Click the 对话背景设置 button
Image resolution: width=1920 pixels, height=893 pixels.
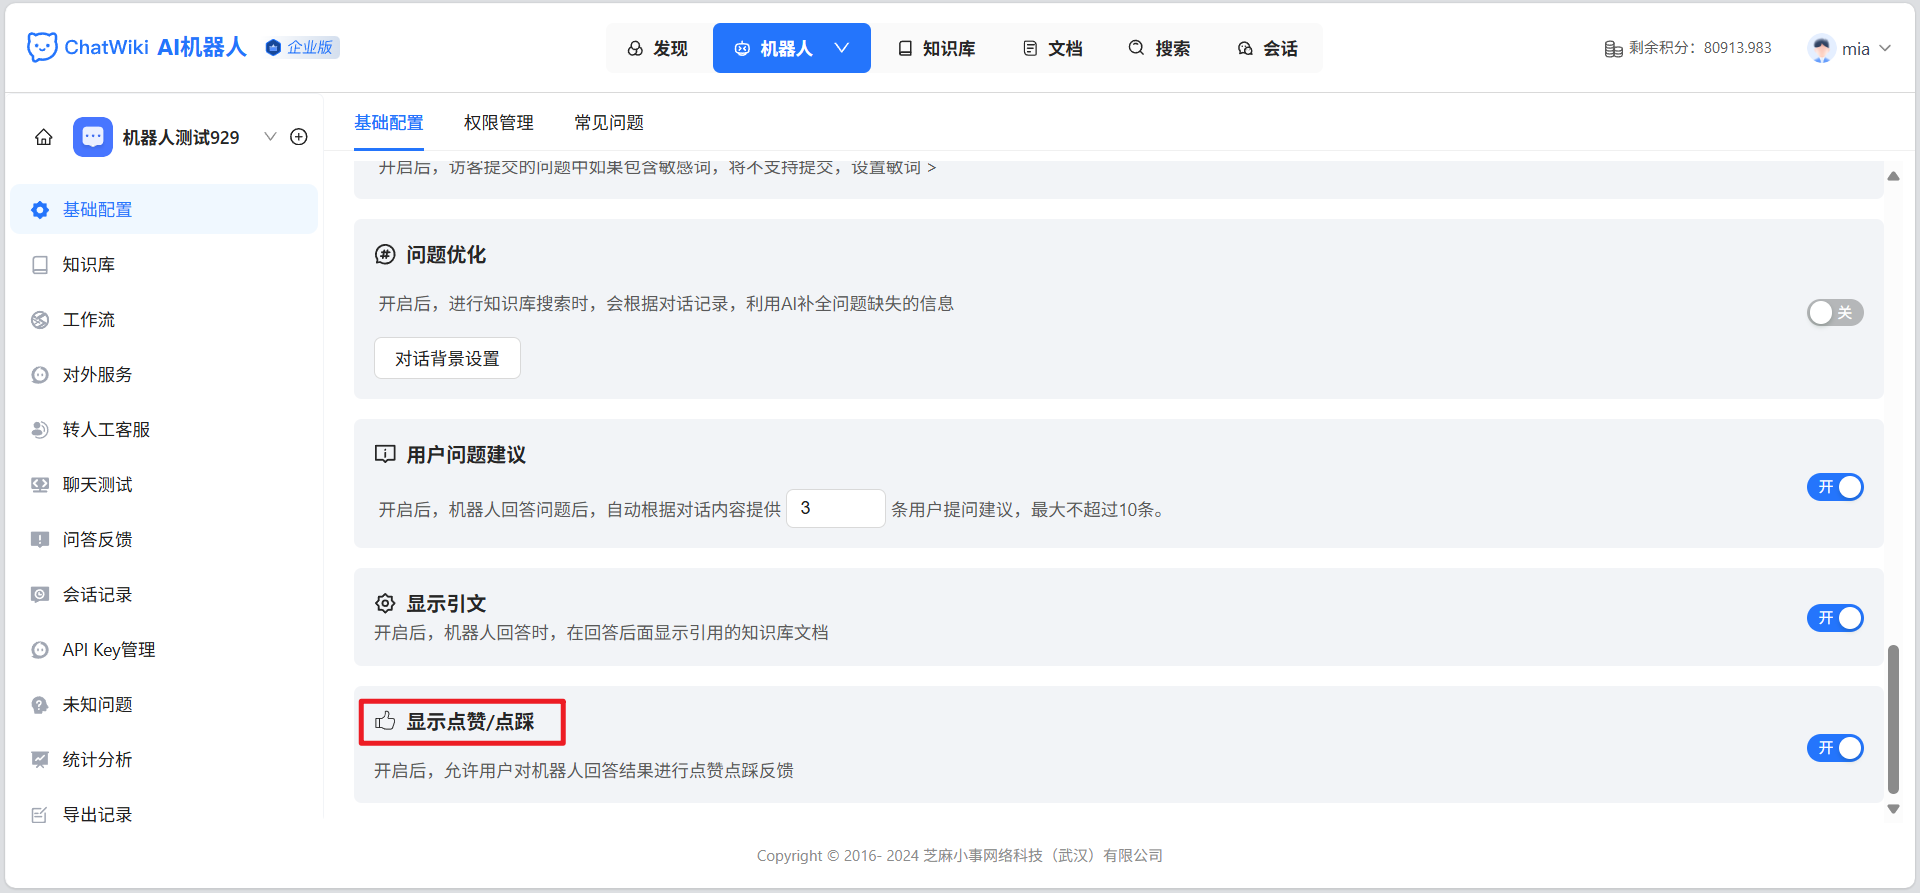[x=447, y=358]
